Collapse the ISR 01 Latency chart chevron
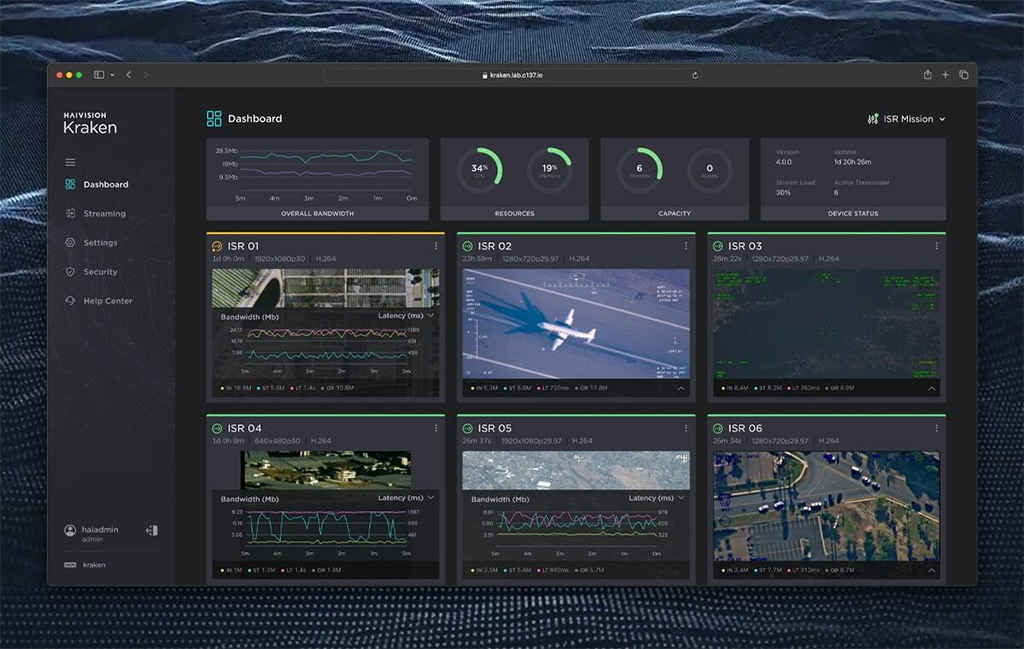Screen dimensions: 1024x649 click(x=431, y=315)
